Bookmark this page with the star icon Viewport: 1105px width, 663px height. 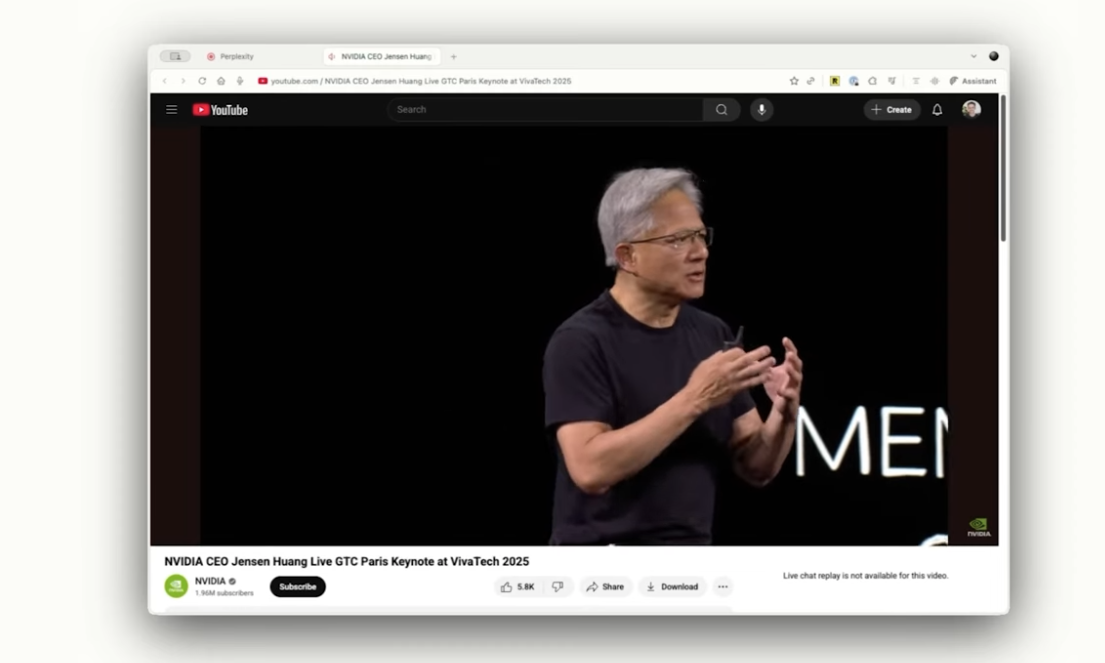click(x=794, y=81)
